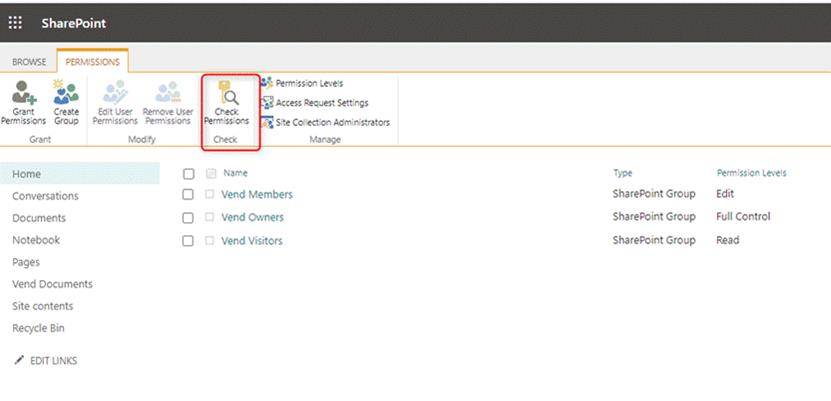The height and width of the screenshot is (401, 831).
Task: Toggle the select-all checkbox in the header
Action: click(x=188, y=174)
